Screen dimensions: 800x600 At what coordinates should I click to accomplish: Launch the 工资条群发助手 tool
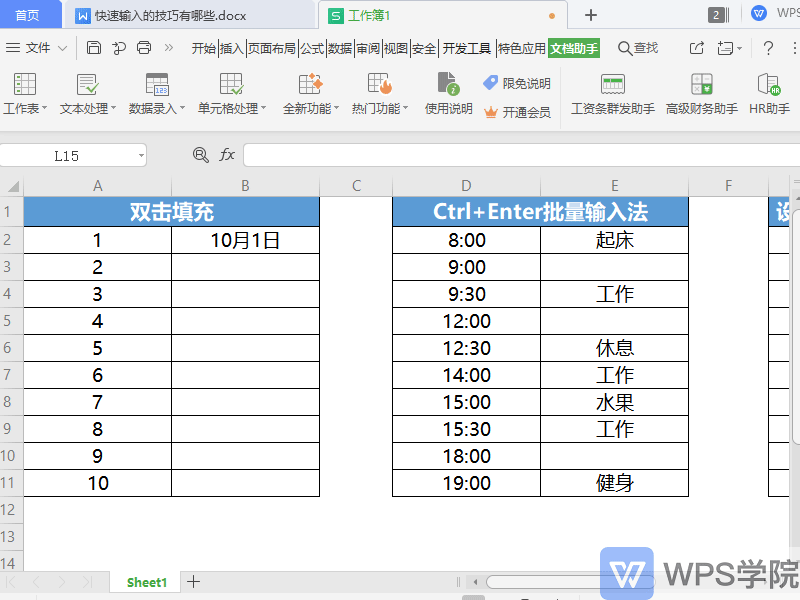612,84
